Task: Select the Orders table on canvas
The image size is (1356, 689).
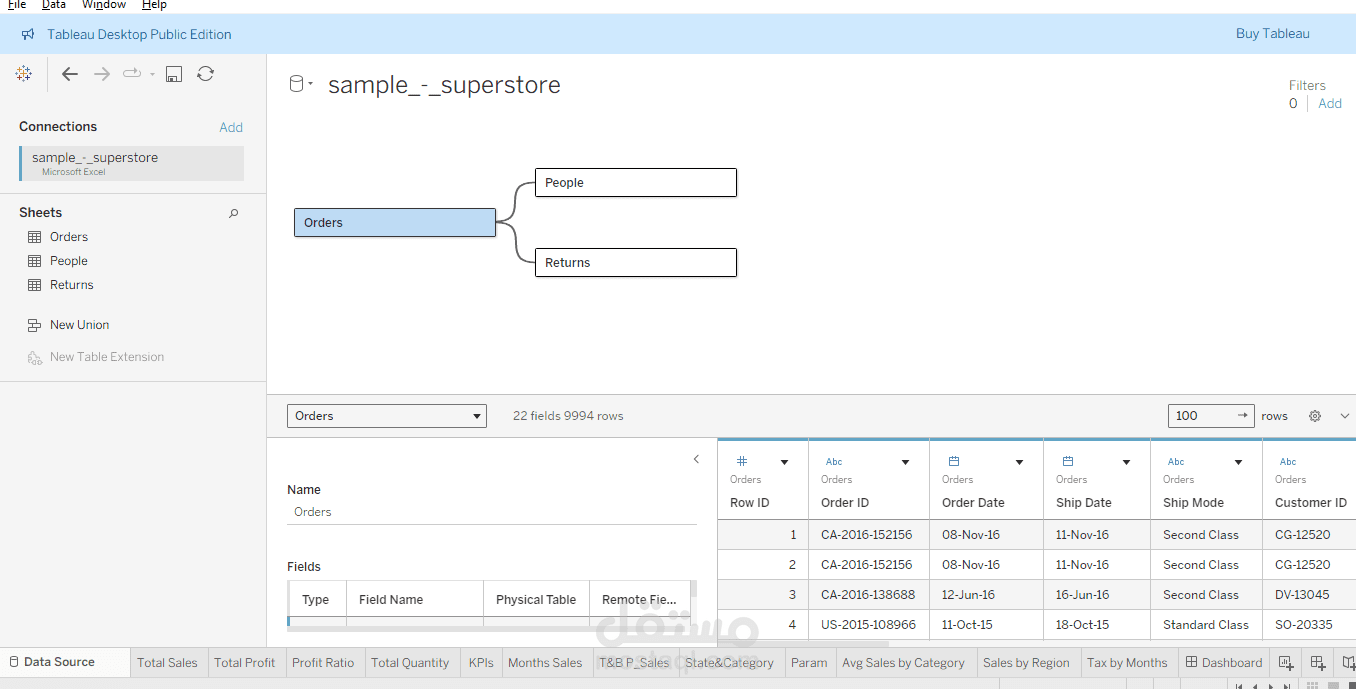Action: pos(395,223)
